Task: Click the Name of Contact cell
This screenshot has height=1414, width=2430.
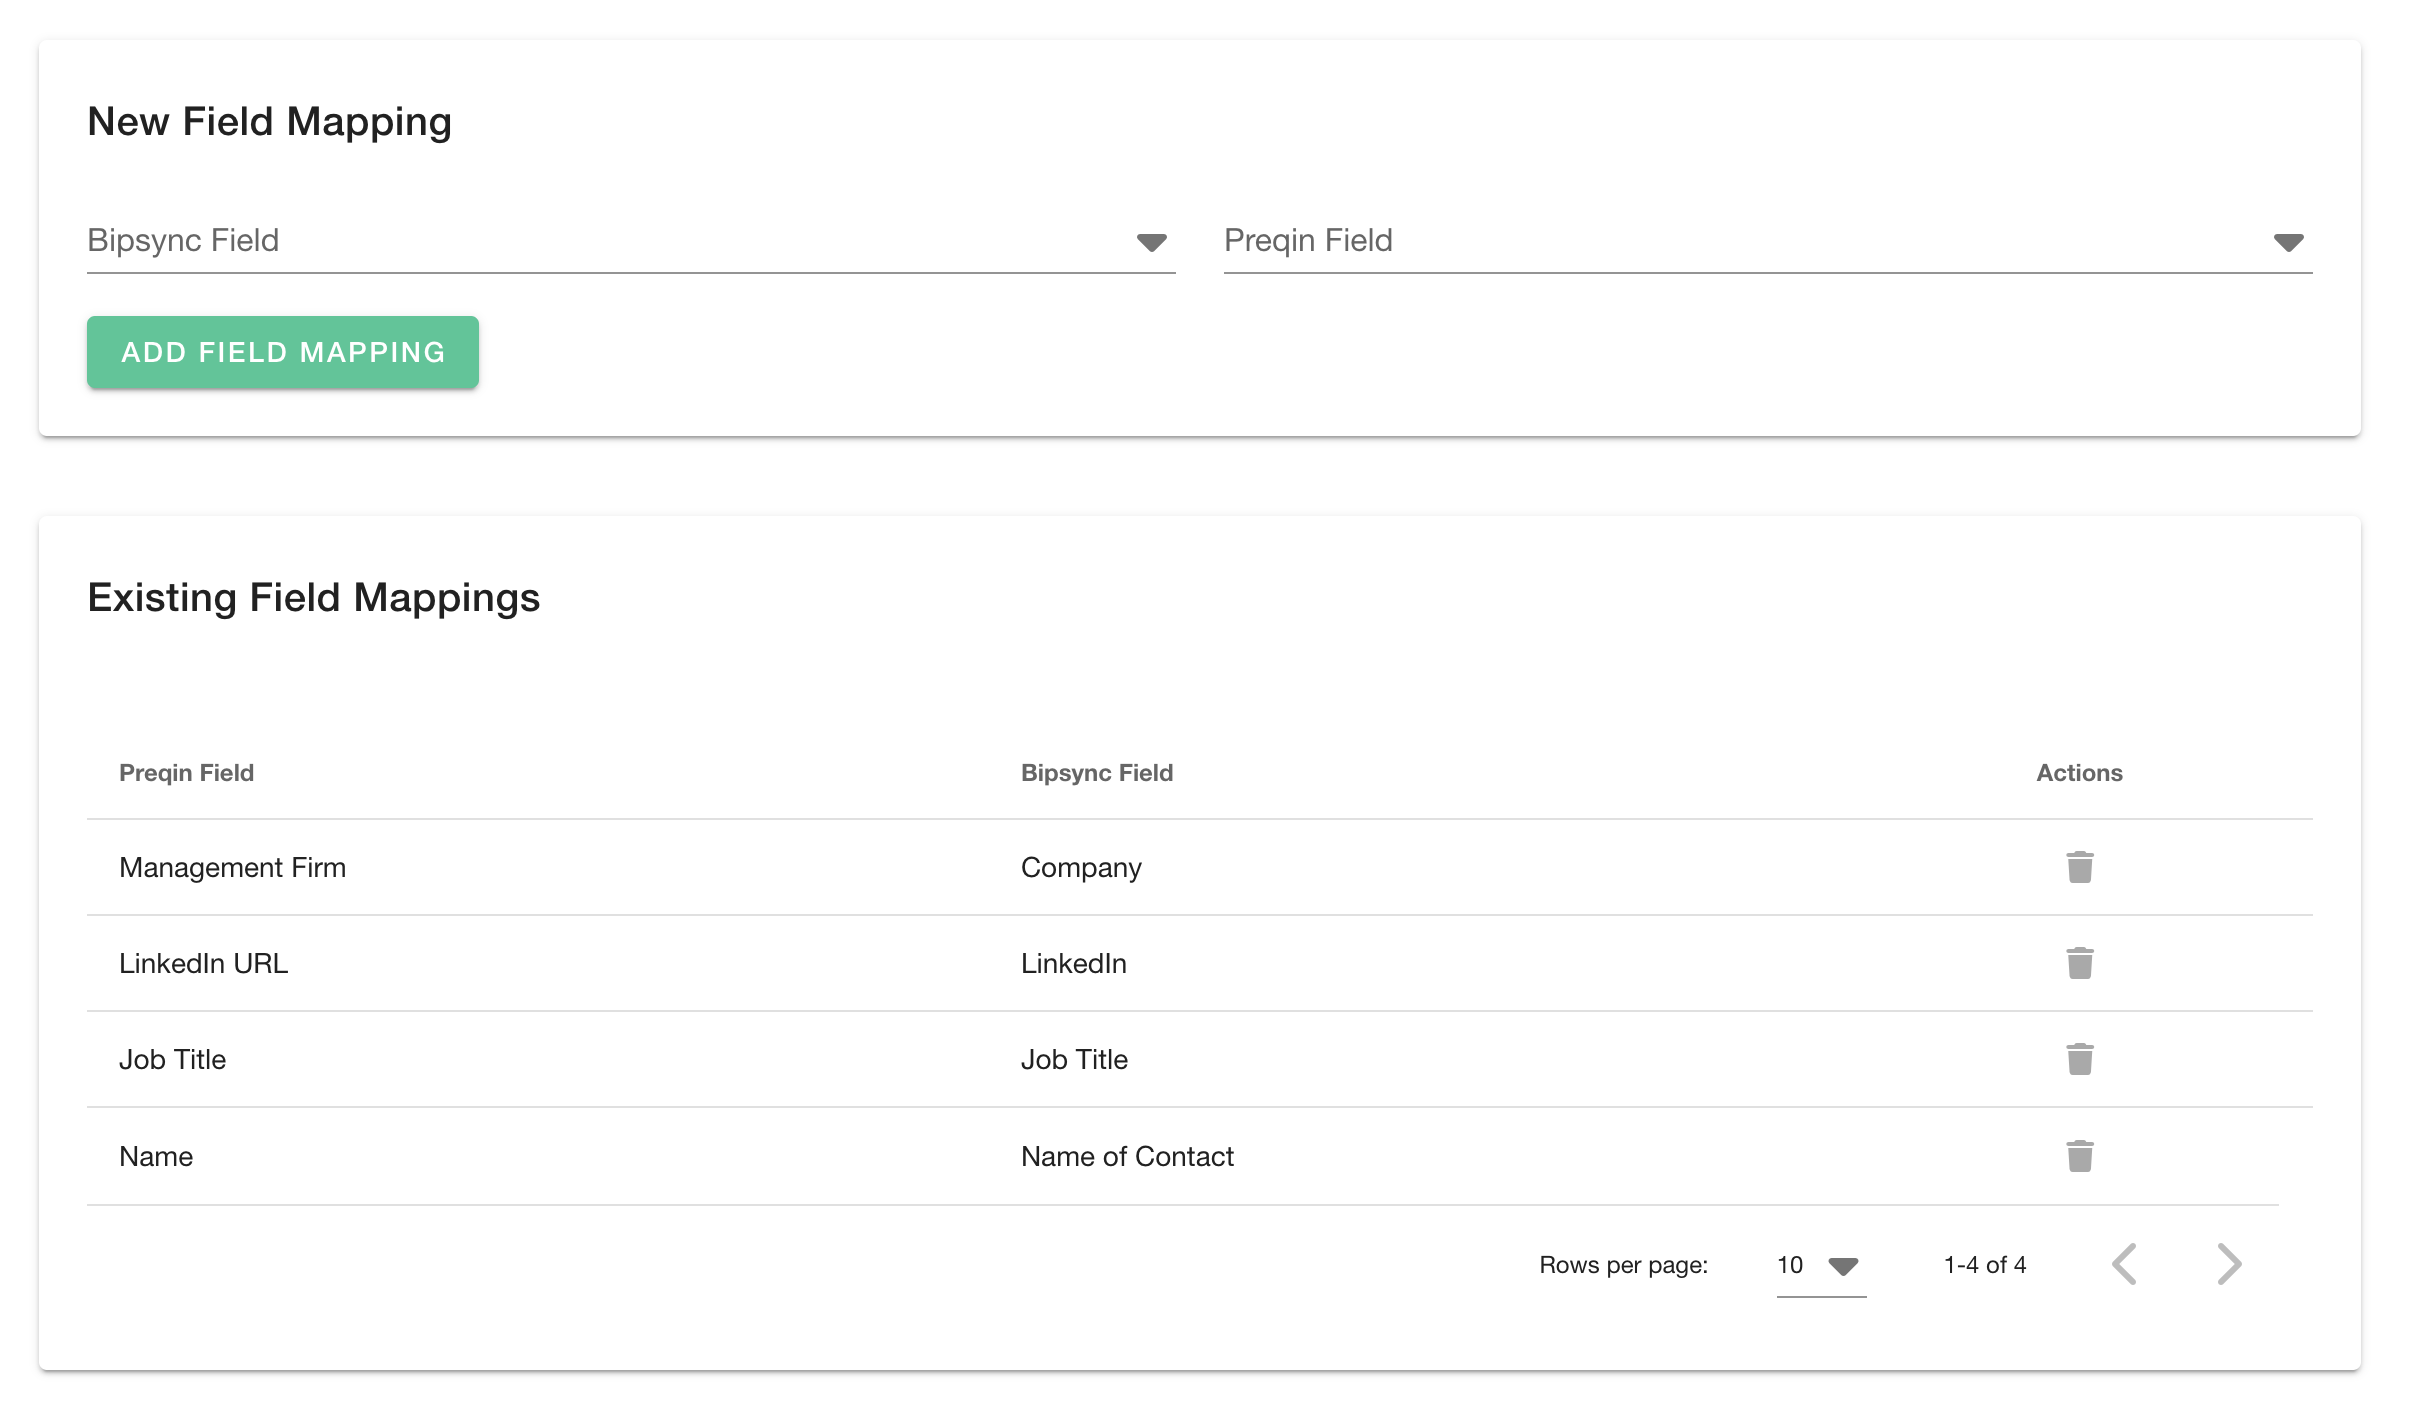Action: pyautogui.click(x=1127, y=1156)
